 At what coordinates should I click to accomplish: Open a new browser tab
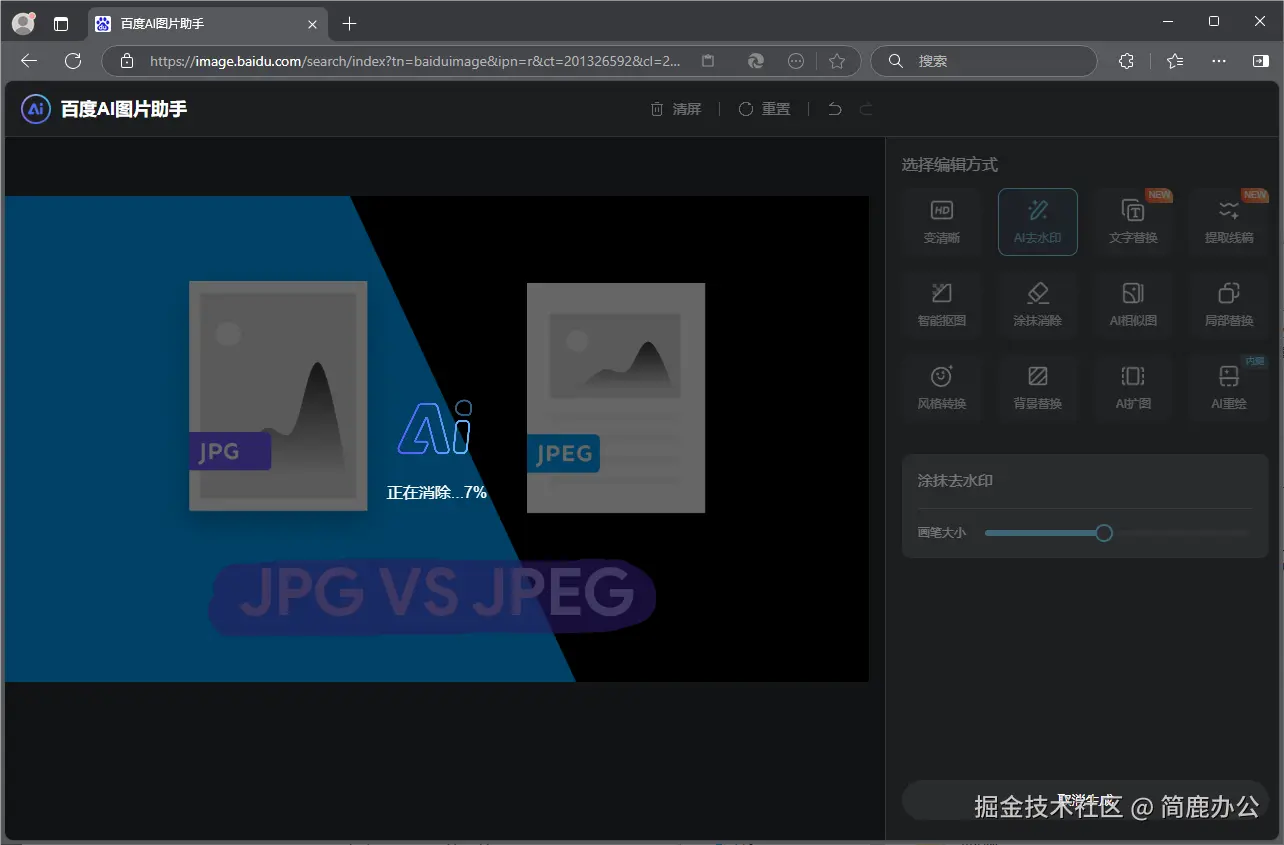349,23
